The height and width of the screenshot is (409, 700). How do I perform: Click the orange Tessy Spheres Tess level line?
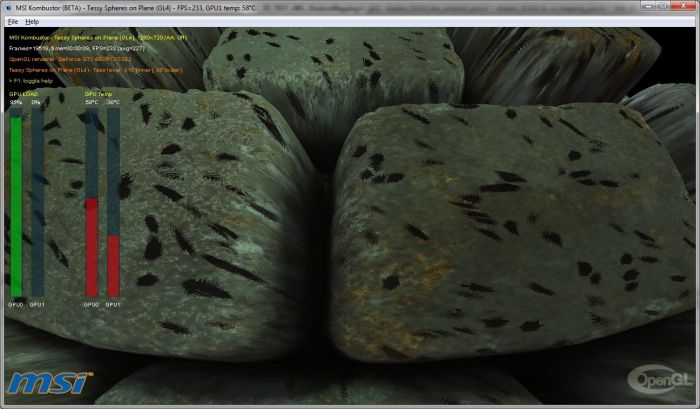(x=96, y=70)
